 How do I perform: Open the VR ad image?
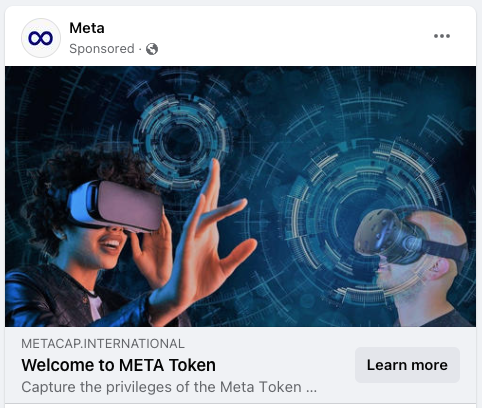click(240, 196)
